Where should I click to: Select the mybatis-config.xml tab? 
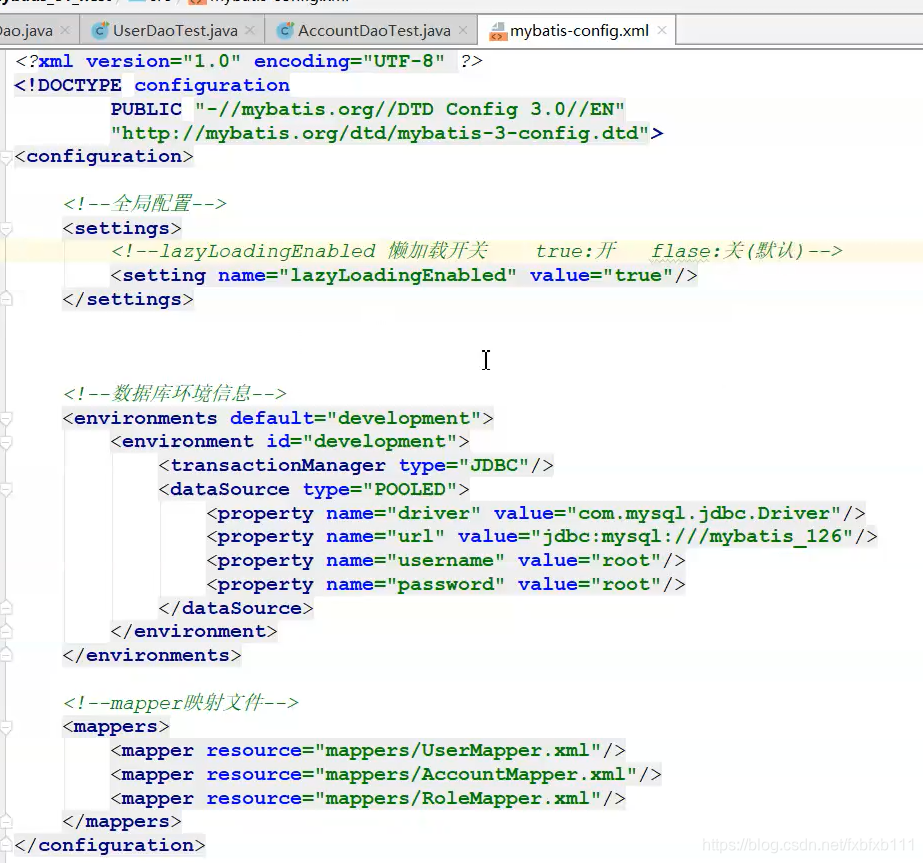click(x=579, y=30)
